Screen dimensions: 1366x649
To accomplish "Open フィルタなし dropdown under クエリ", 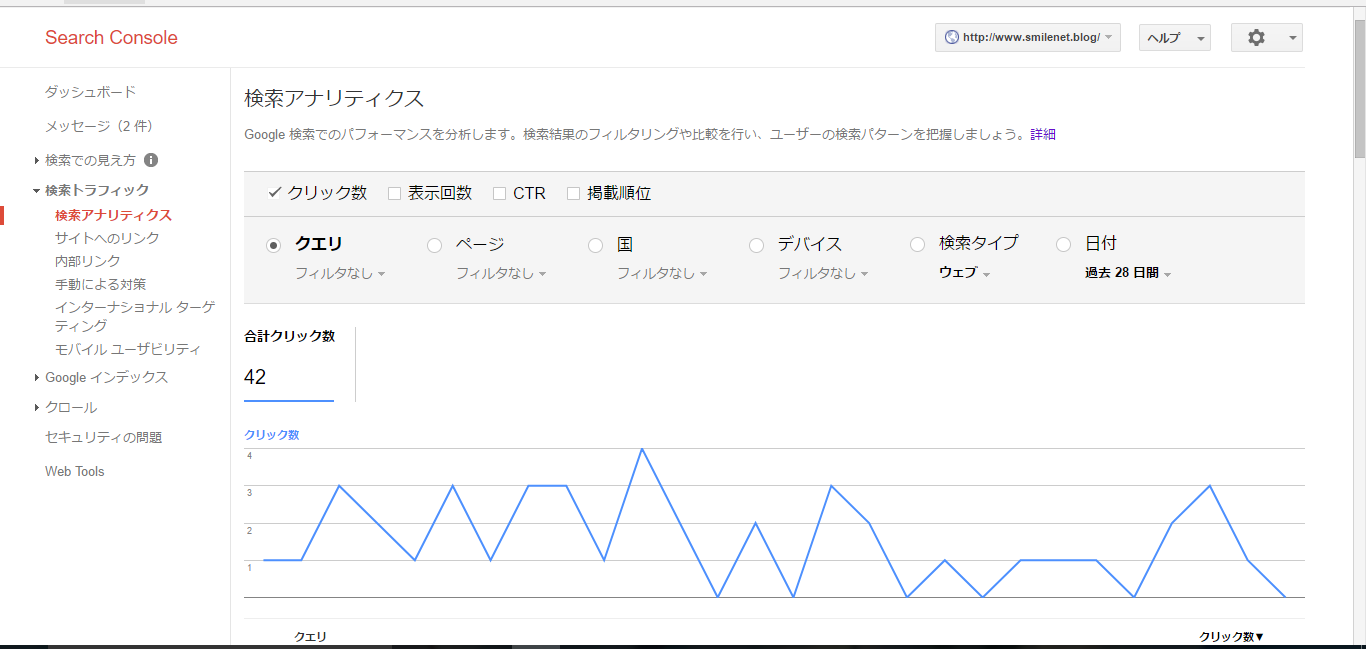I will click(x=340, y=273).
